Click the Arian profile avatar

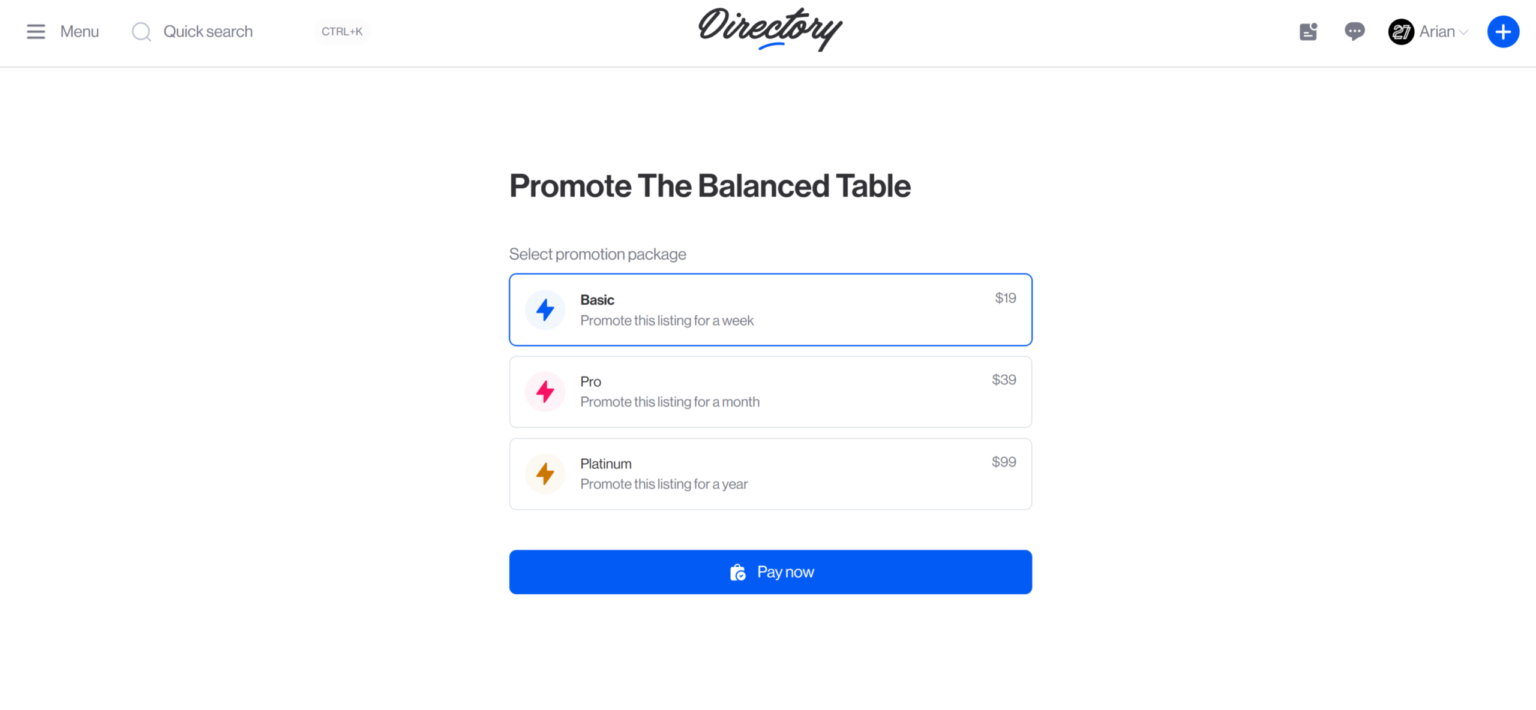tap(1401, 32)
